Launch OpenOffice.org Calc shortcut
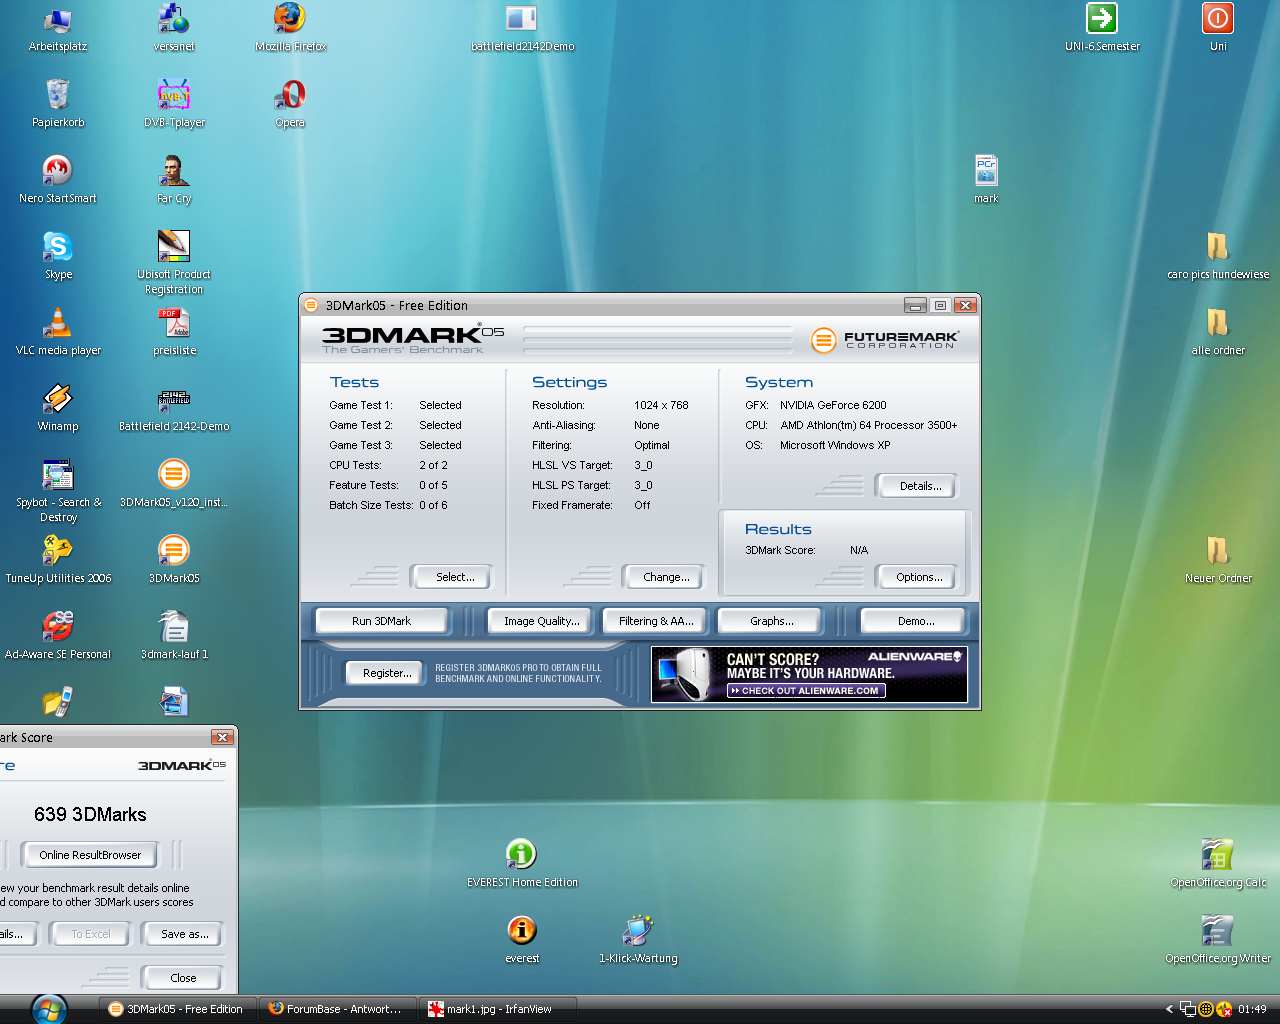This screenshot has height=1024, width=1280. click(1218, 864)
